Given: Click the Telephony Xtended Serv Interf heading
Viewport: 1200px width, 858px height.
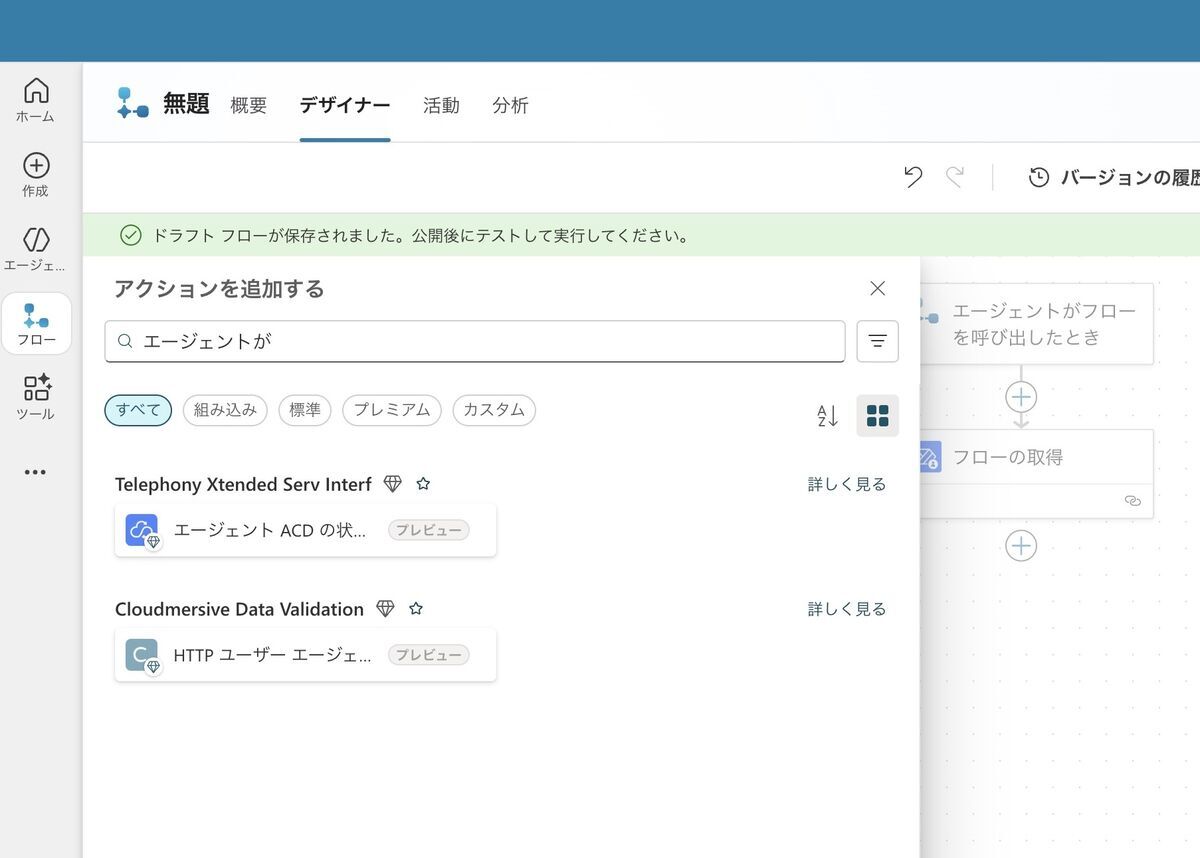Looking at the screenshot, I should pyautogui.click(x=243, y=484).
